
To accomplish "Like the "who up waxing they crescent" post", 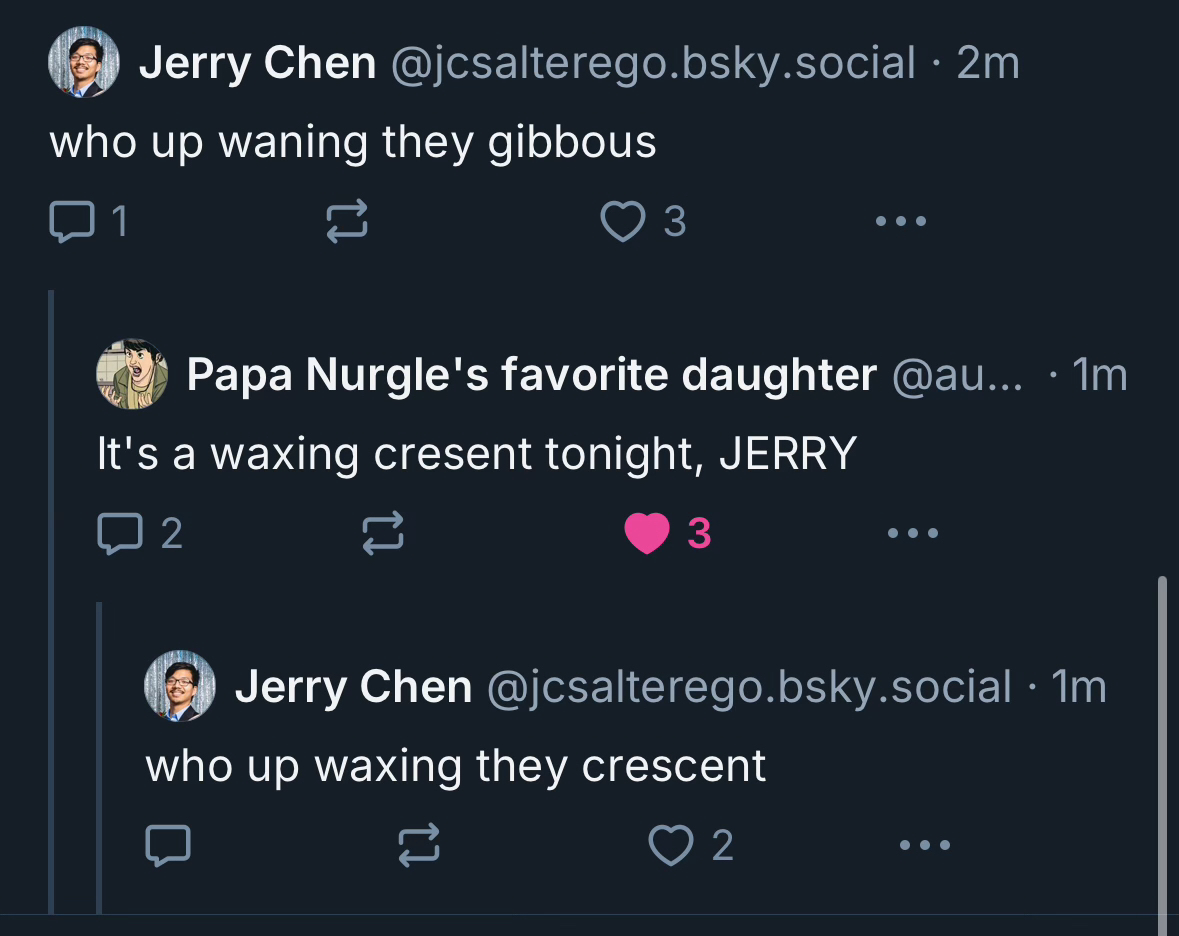I will click(670, 846).
